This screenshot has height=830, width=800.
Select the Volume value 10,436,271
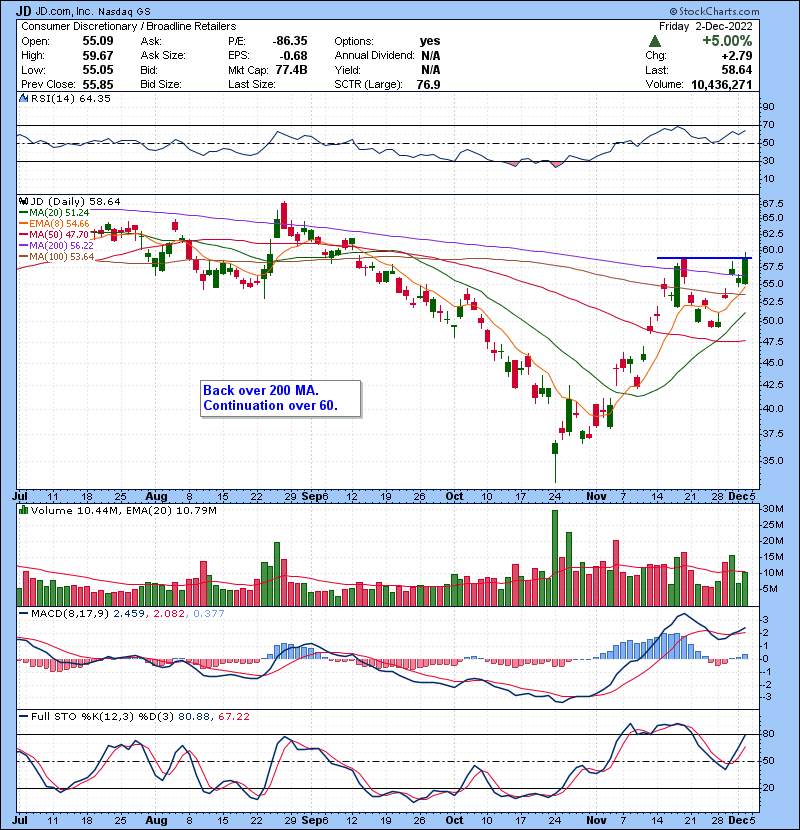pyautogui.click(x=722, y=84)
